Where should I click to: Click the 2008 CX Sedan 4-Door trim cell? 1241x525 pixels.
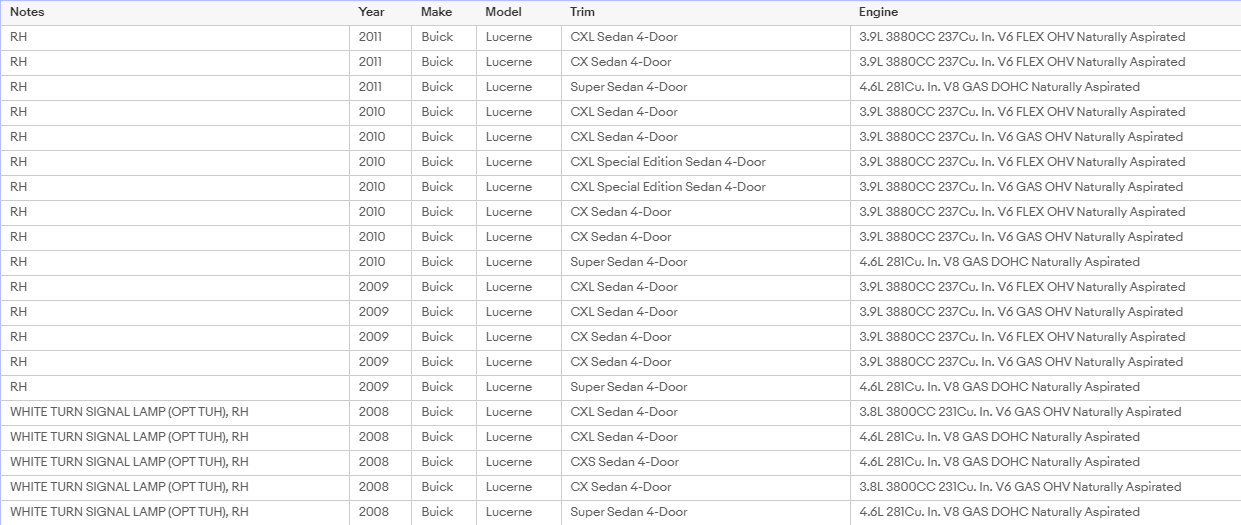pos(706,487)
